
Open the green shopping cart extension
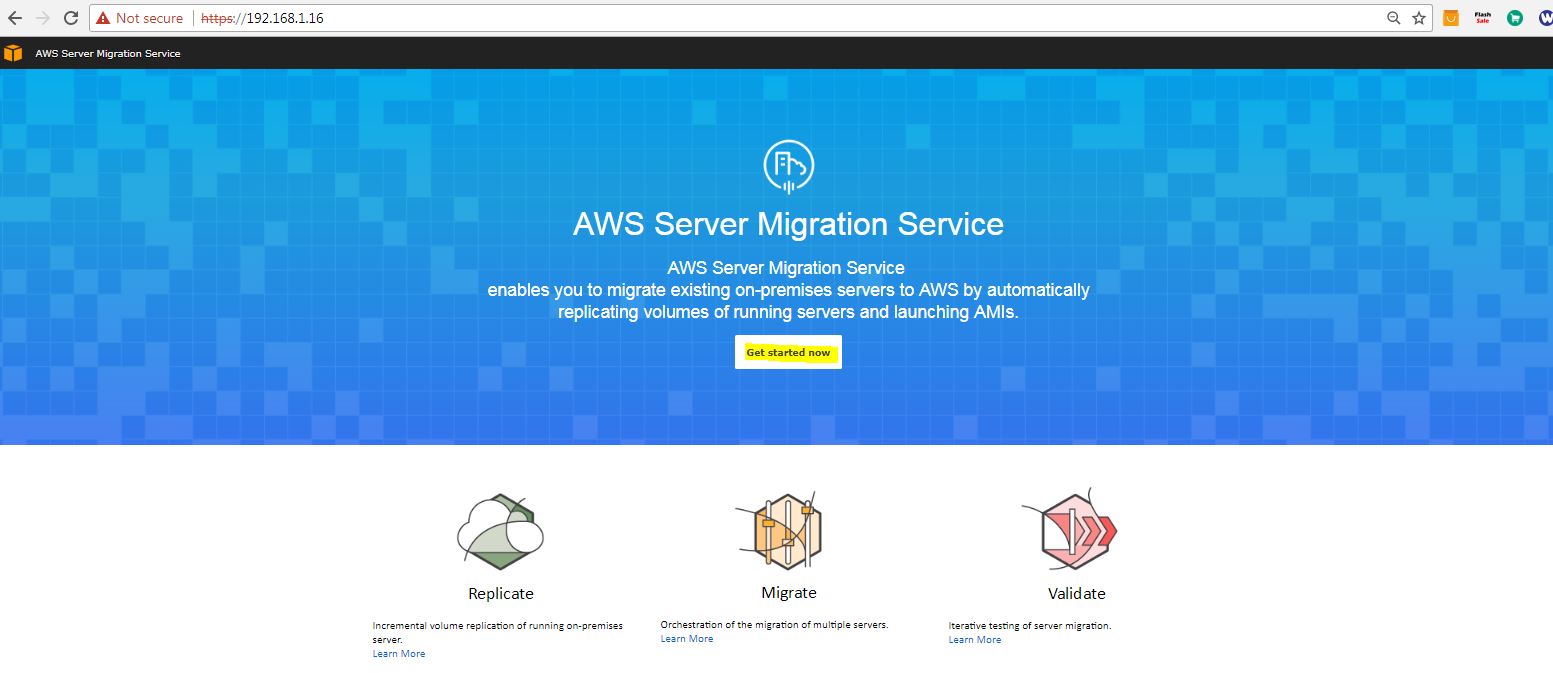click(1514, 18)
